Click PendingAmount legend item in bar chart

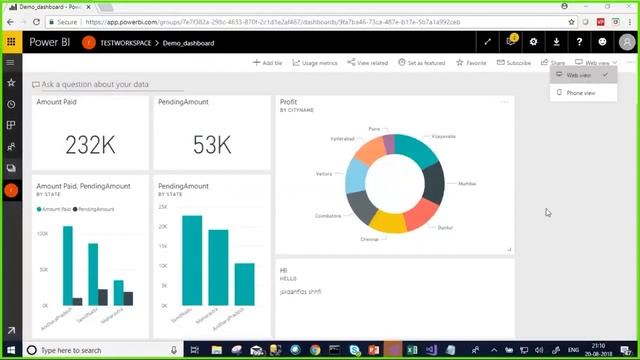coord(93,209)
